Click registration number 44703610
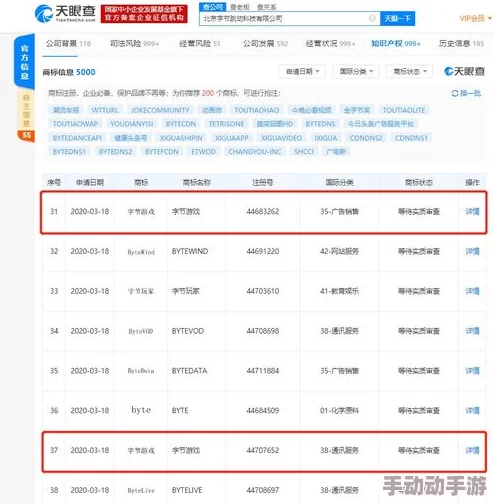 coord(263,291)
